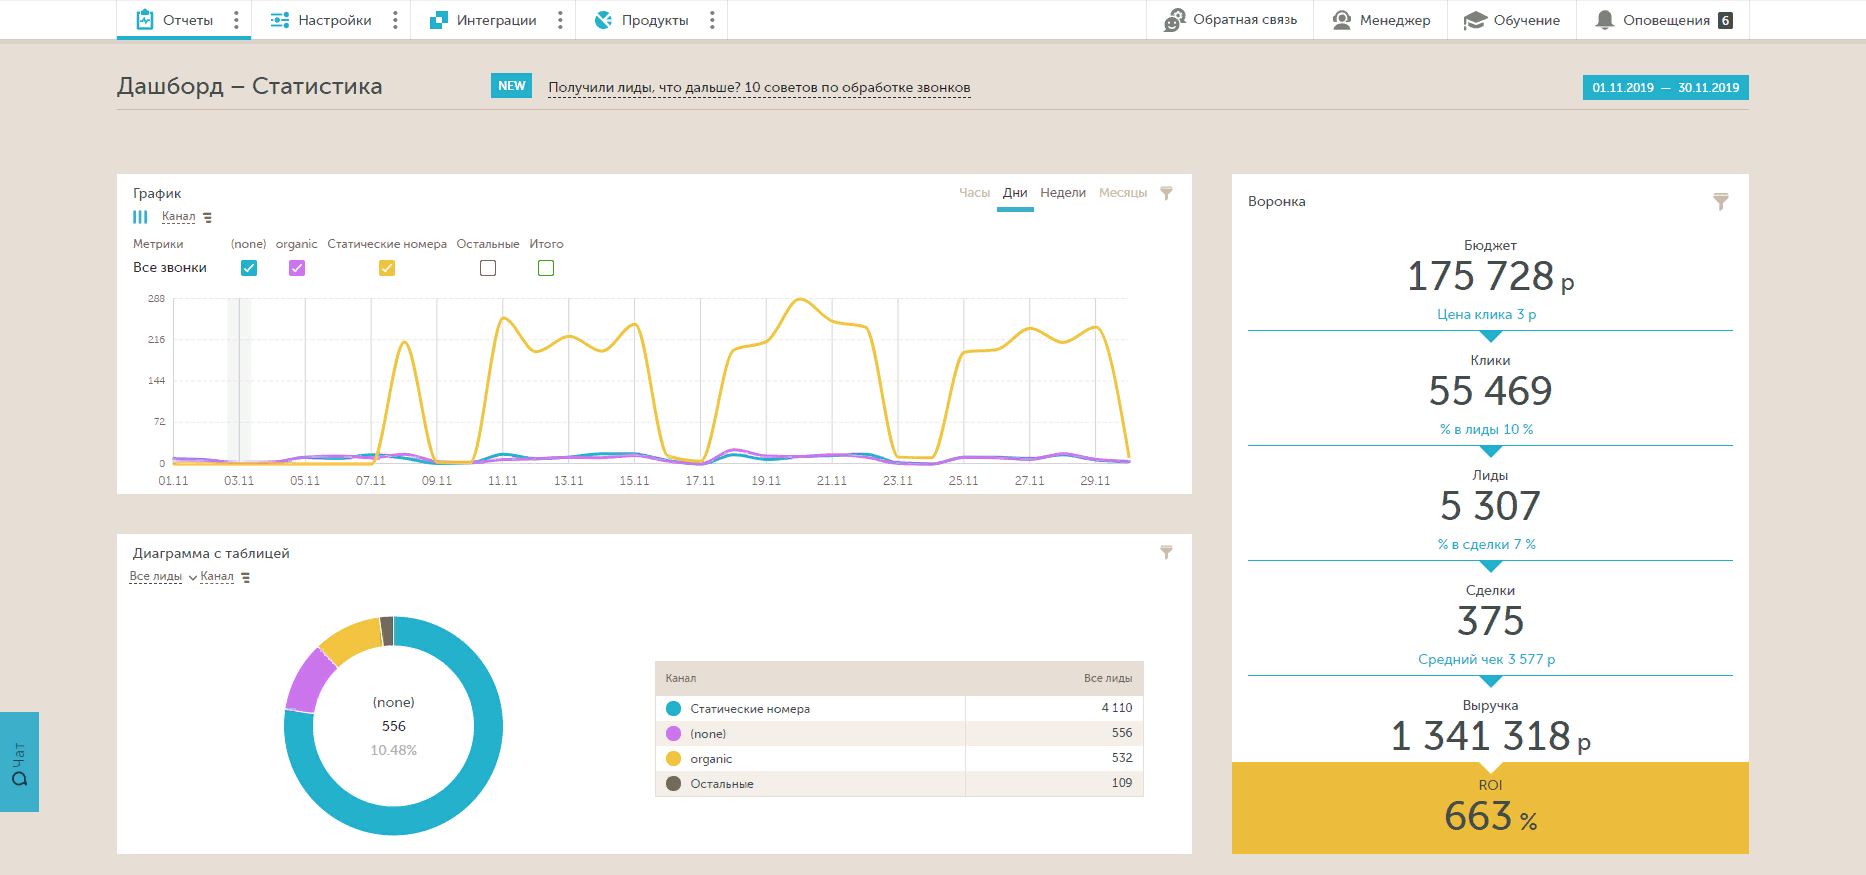Expand the Все лиды dropdown
1866x875 pixels.
tap(163, 577)
